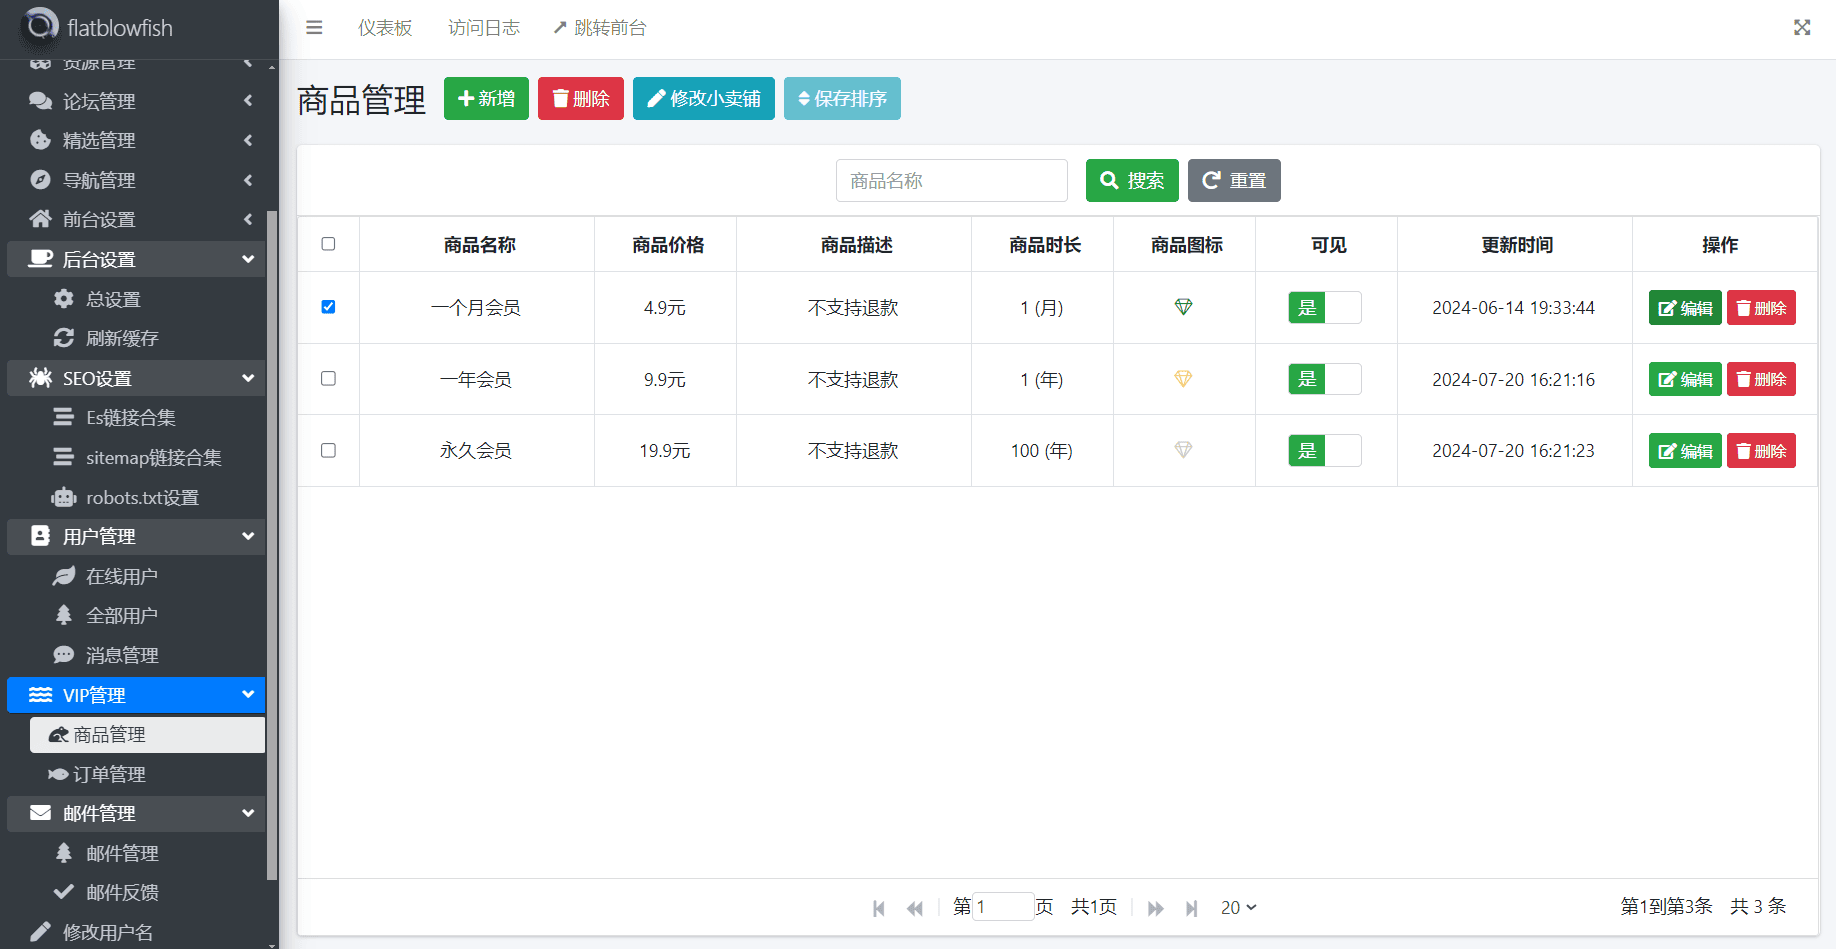Open 邮件反馈 in sidebar

(136, 892)
